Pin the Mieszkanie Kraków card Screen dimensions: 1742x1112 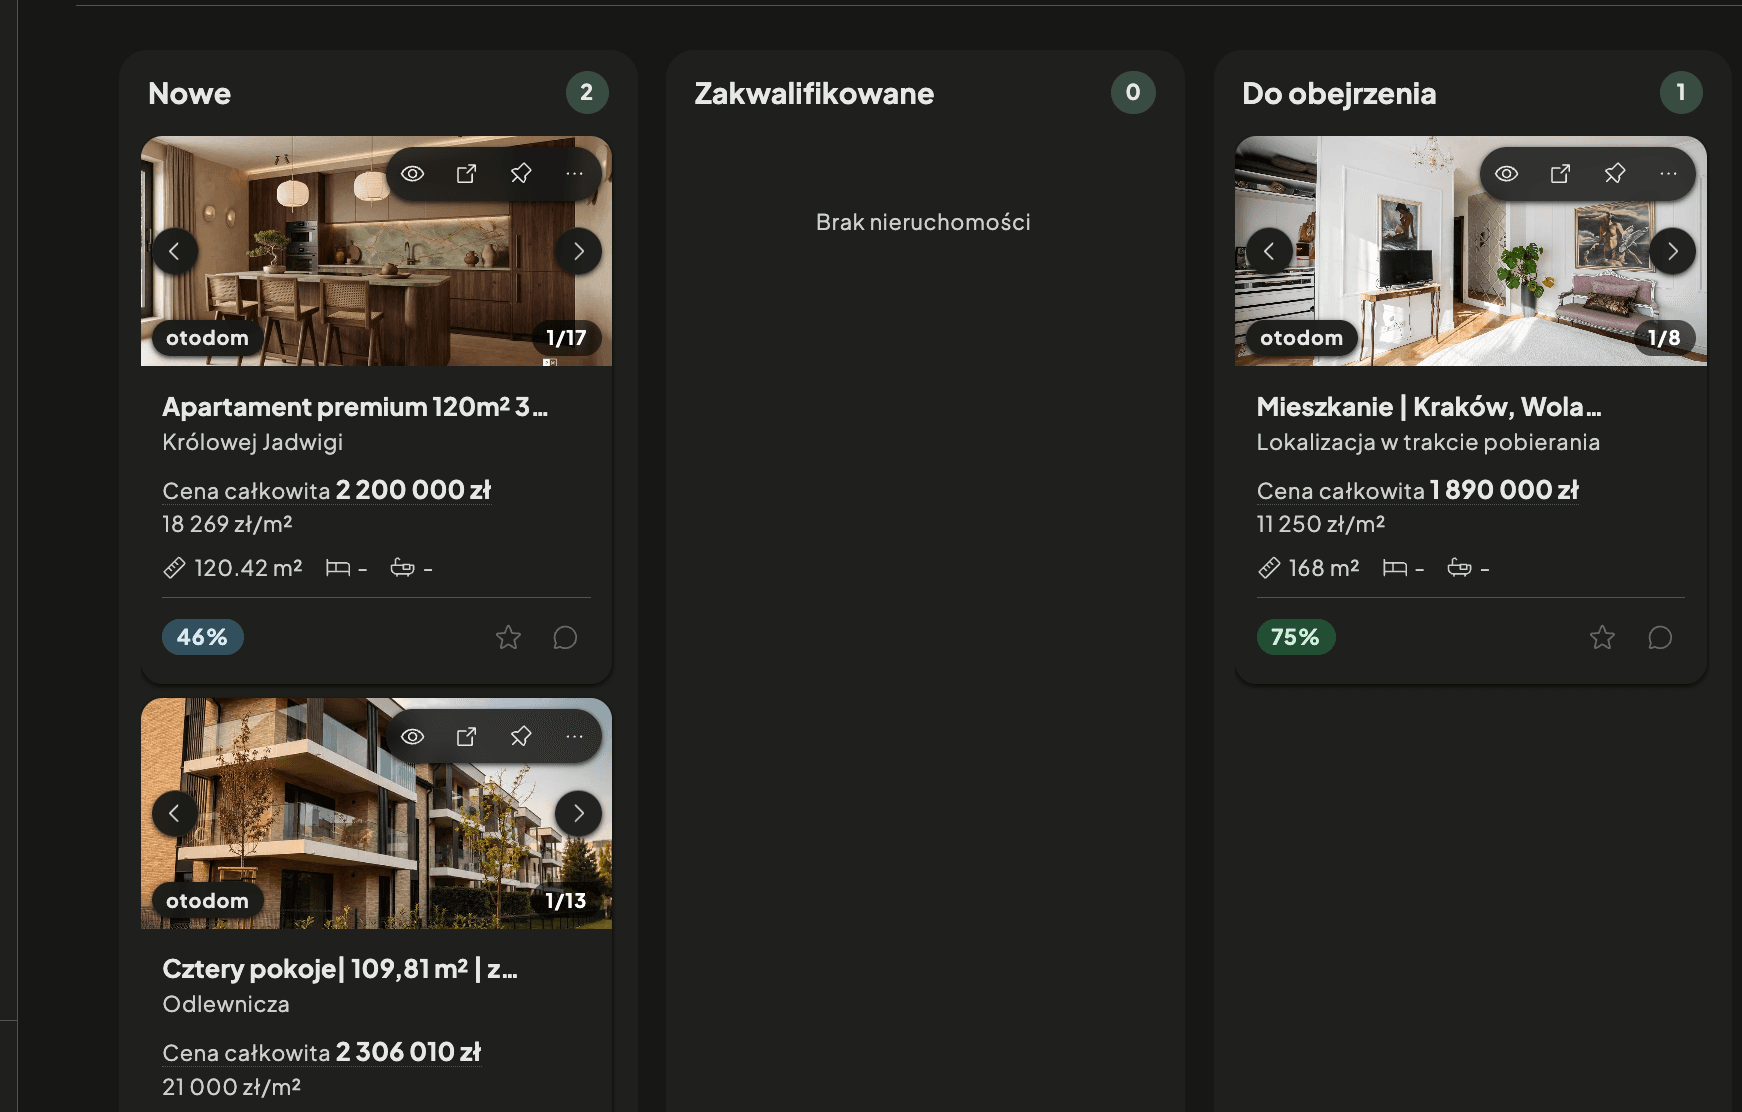[x=1615, y=174]
